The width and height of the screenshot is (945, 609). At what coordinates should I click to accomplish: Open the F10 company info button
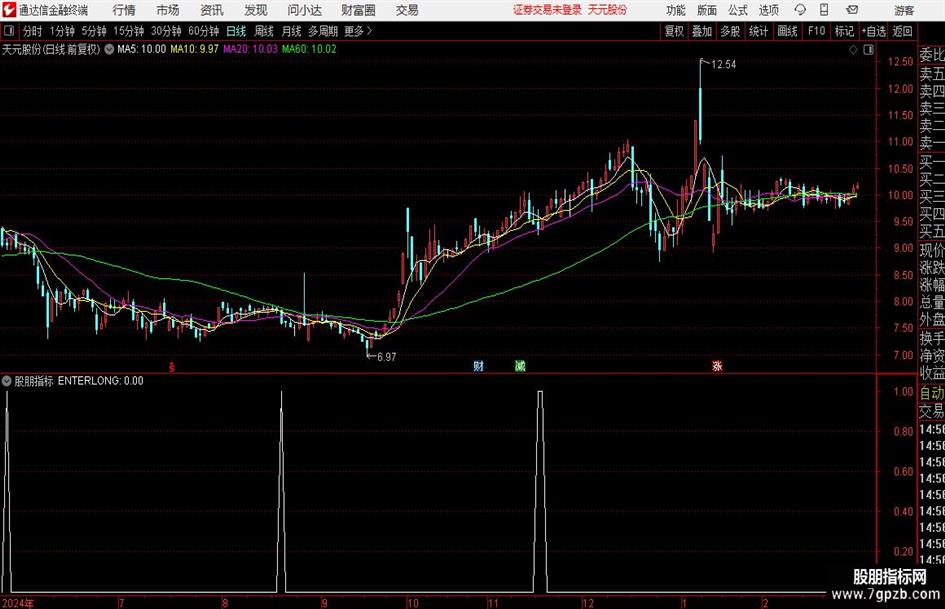[817, 31]
